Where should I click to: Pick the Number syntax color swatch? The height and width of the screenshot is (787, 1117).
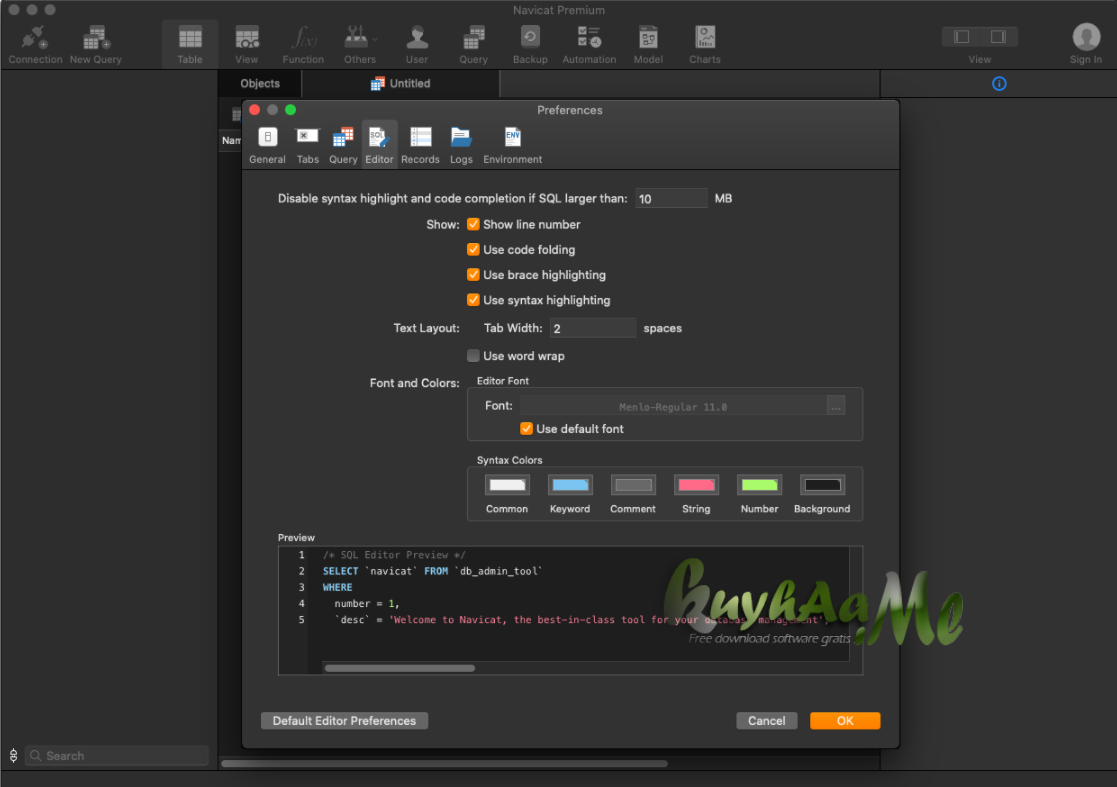759,485
